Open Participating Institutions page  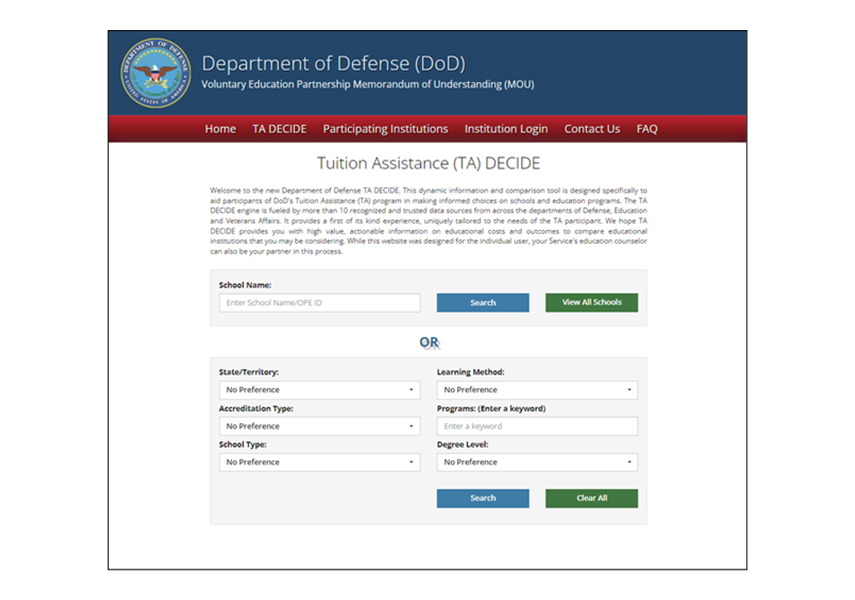385,129
